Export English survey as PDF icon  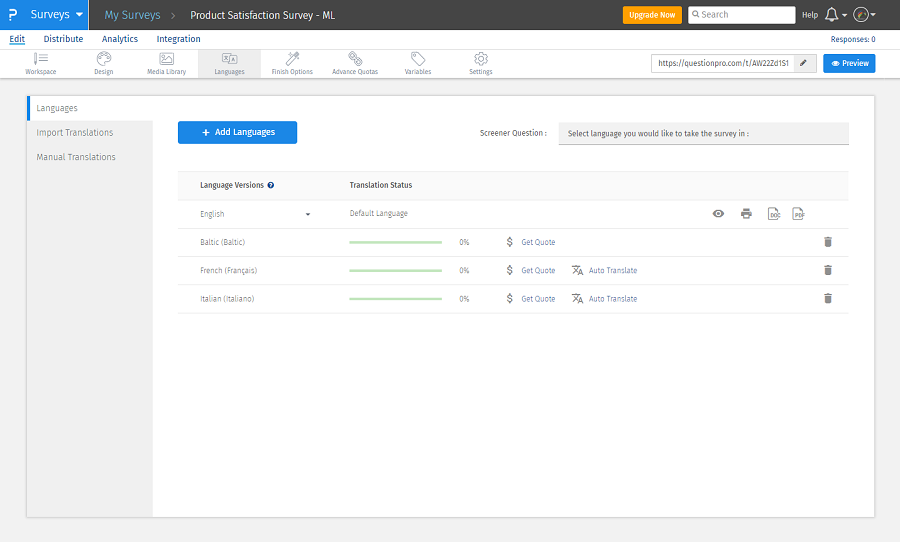pyautogui.click(x=798, y=214)
